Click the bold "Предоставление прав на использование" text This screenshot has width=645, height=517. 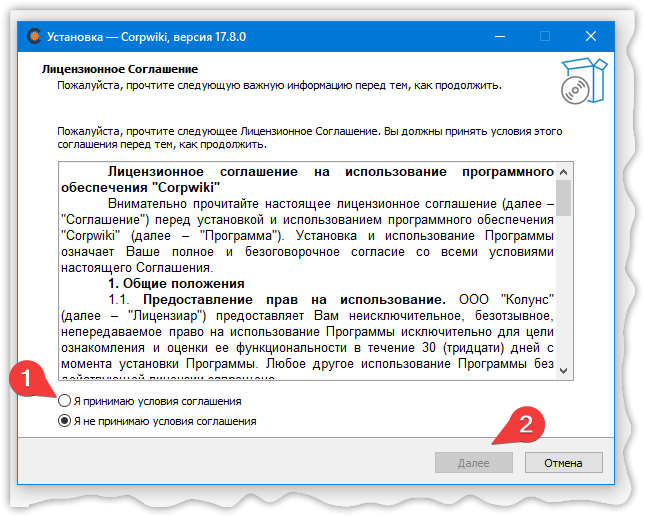pyautogui.click(x=293, y=298)
